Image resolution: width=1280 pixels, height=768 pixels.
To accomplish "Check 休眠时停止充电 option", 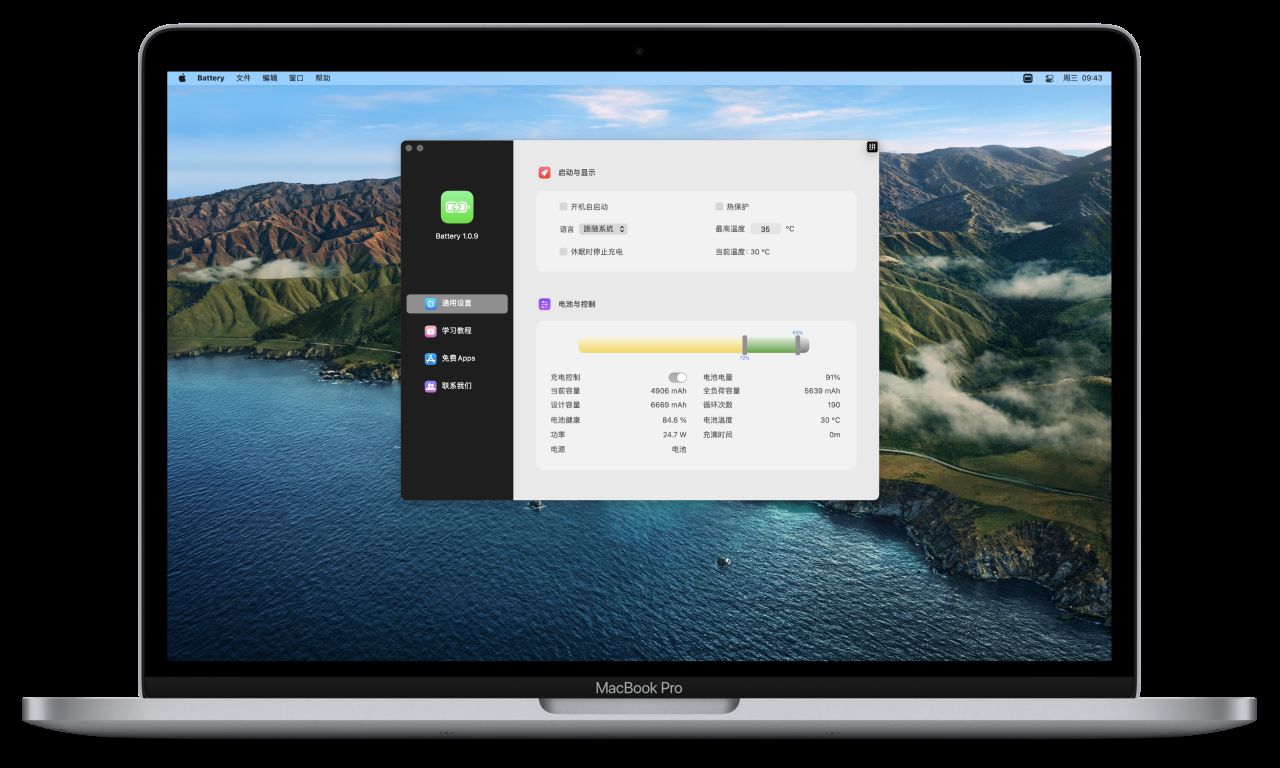I will [x=563, y=252].
